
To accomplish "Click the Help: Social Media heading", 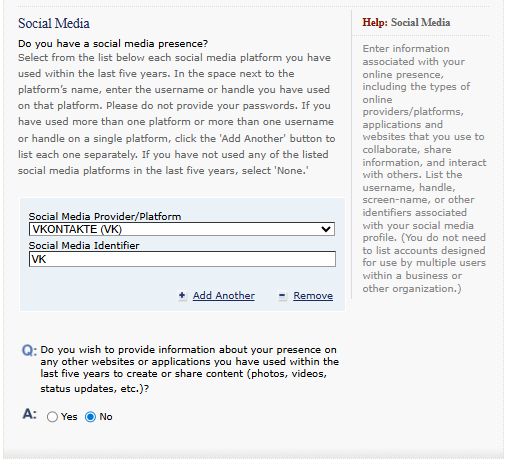I will pyautogui.click(x=406, y=22).
